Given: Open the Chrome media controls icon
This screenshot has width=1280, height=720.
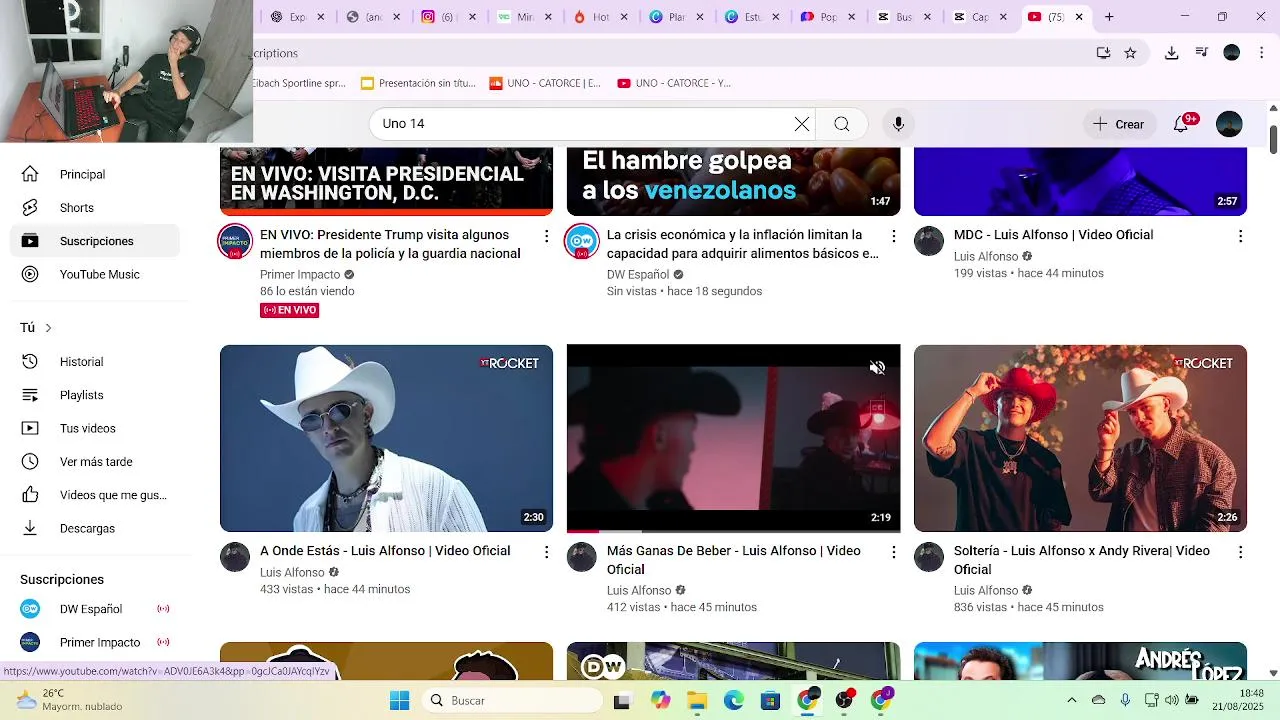Looking at the screenshot, I should coord(1202,53).
